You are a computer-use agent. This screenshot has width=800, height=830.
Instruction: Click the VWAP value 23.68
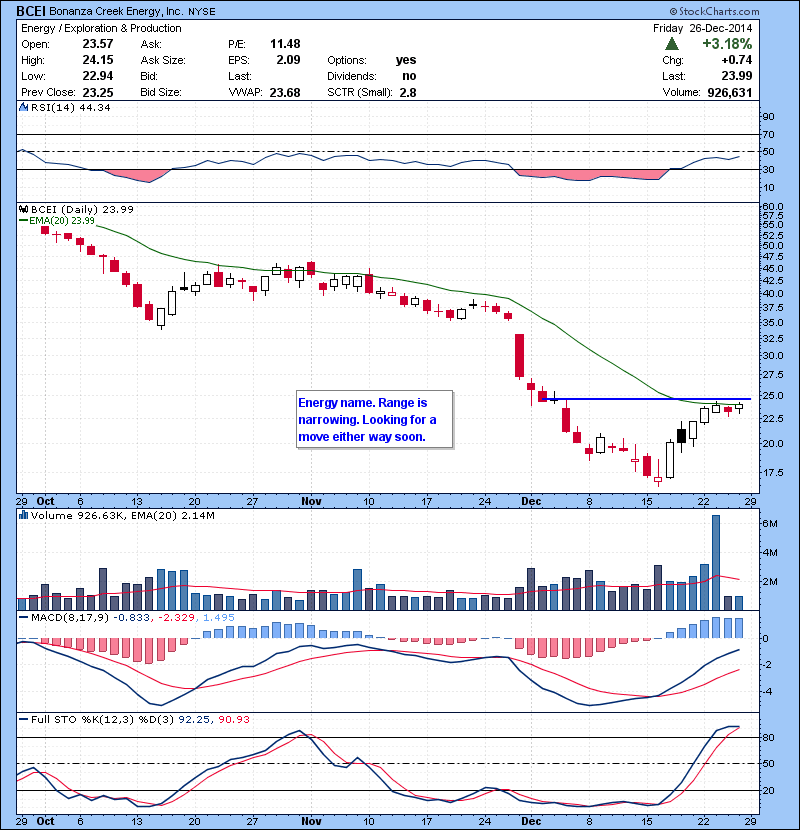[x=285, y=93]
